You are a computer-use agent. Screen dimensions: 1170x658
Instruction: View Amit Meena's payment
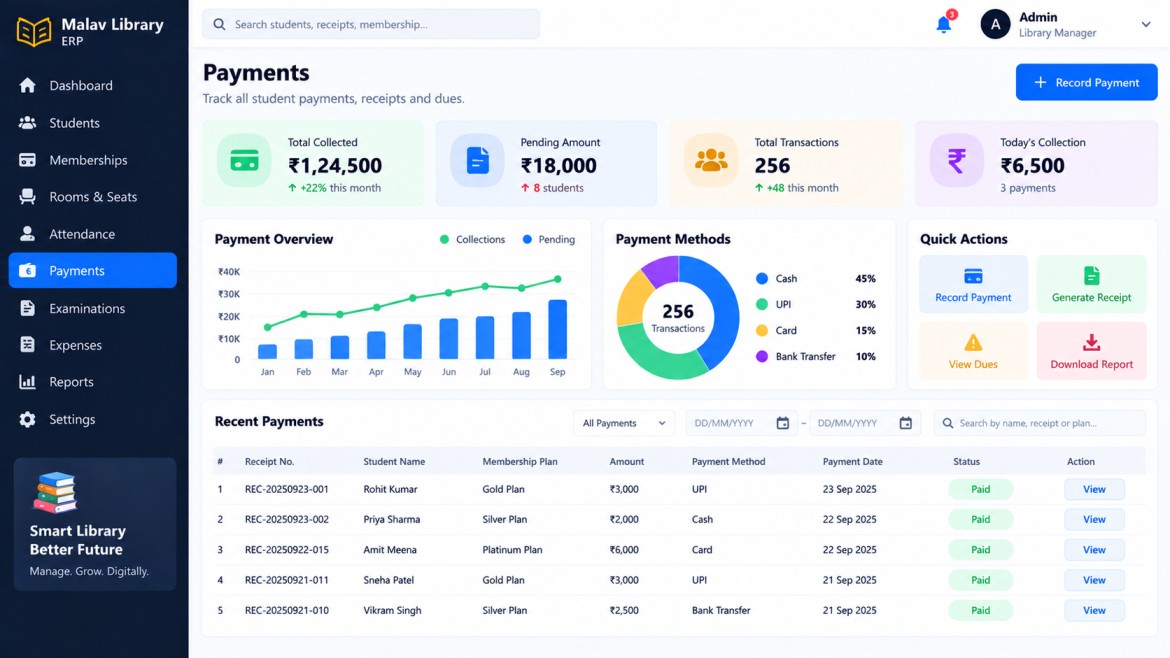[x=1094, y=550]
